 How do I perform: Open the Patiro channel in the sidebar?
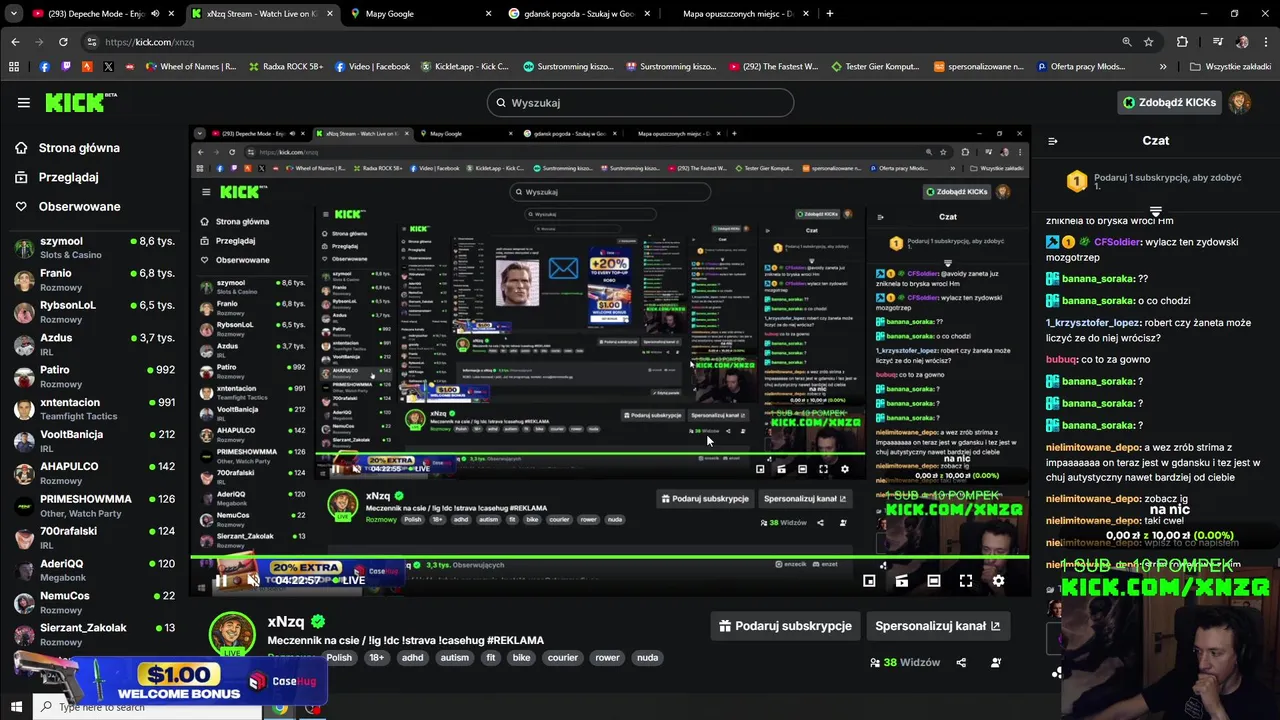point(95,376)
